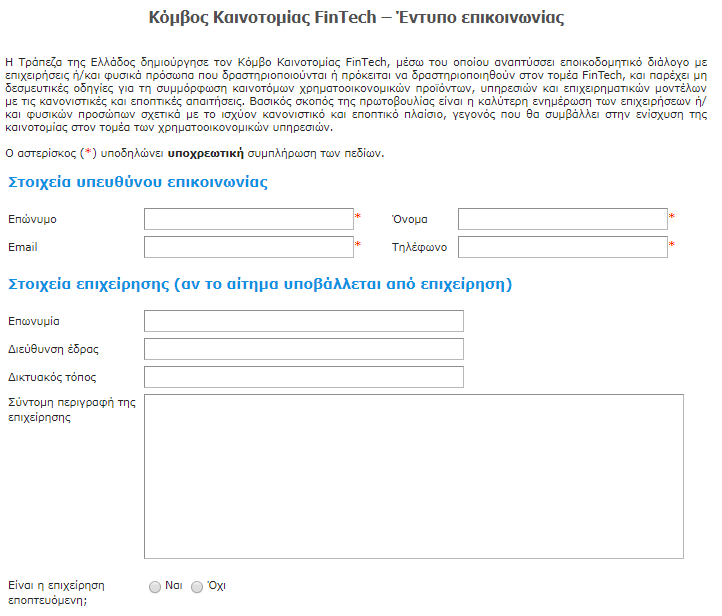The width and height of the screenshot is (722, 616).
Task: Click the business description text area
Action: click(414, 477)
